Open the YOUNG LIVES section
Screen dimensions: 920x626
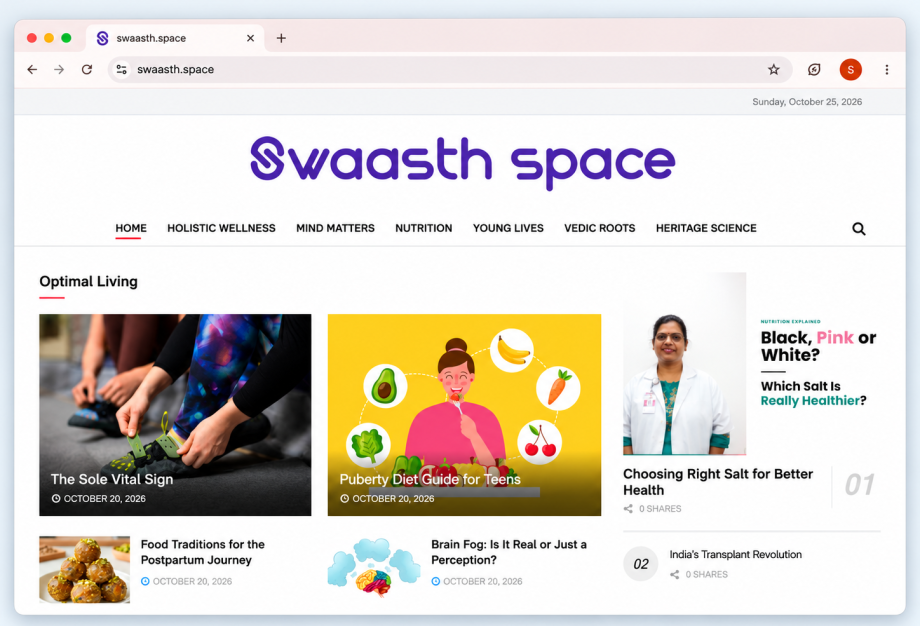(508, 228)
